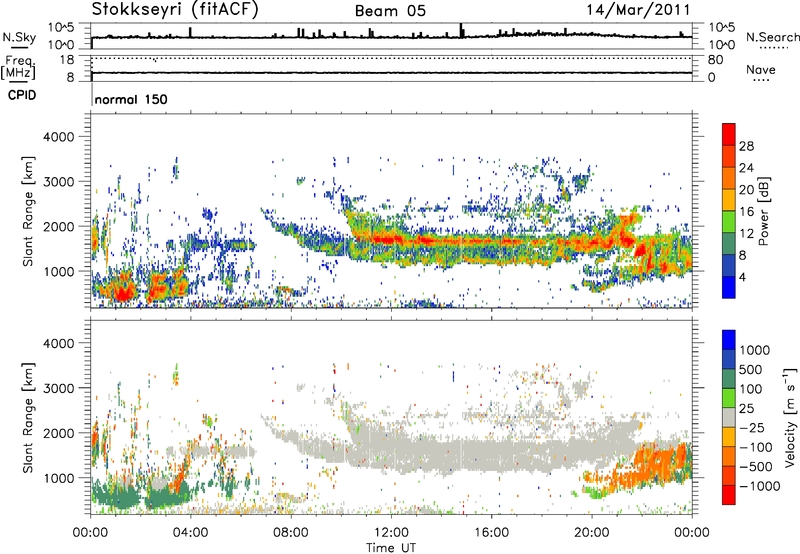Viewport: 800px width, 554px height.
Task: Click the 08:00 time tick label
Action: (x=291, y=533)
